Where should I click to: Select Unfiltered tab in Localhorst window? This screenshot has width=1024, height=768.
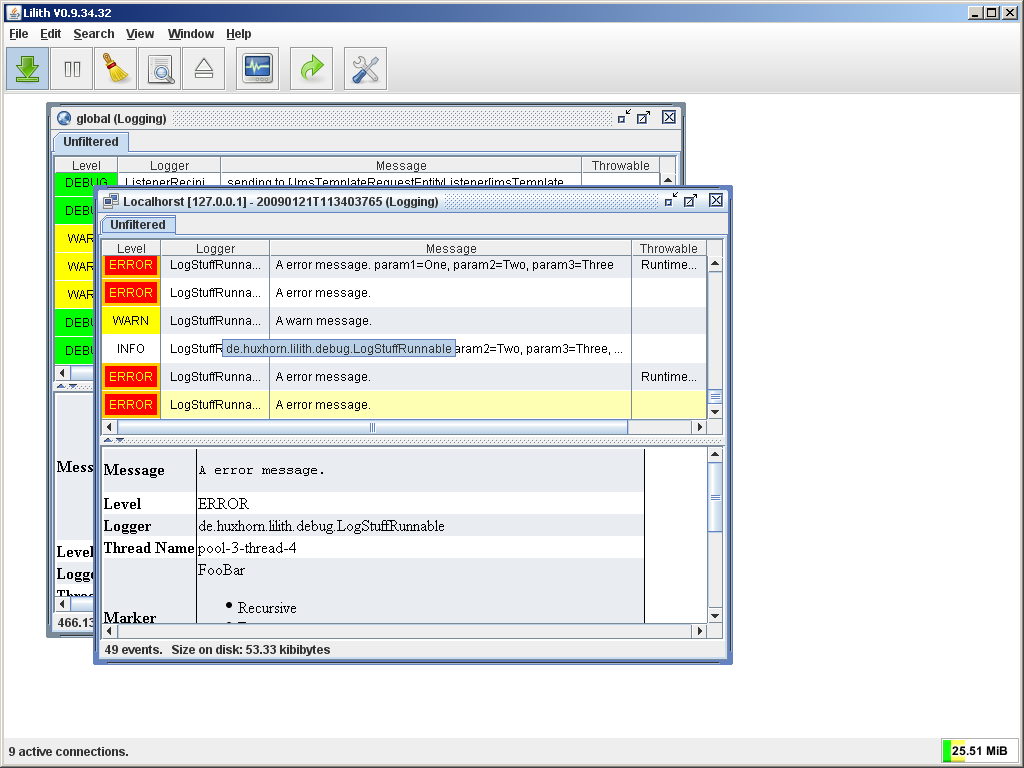tap(138, 225)
